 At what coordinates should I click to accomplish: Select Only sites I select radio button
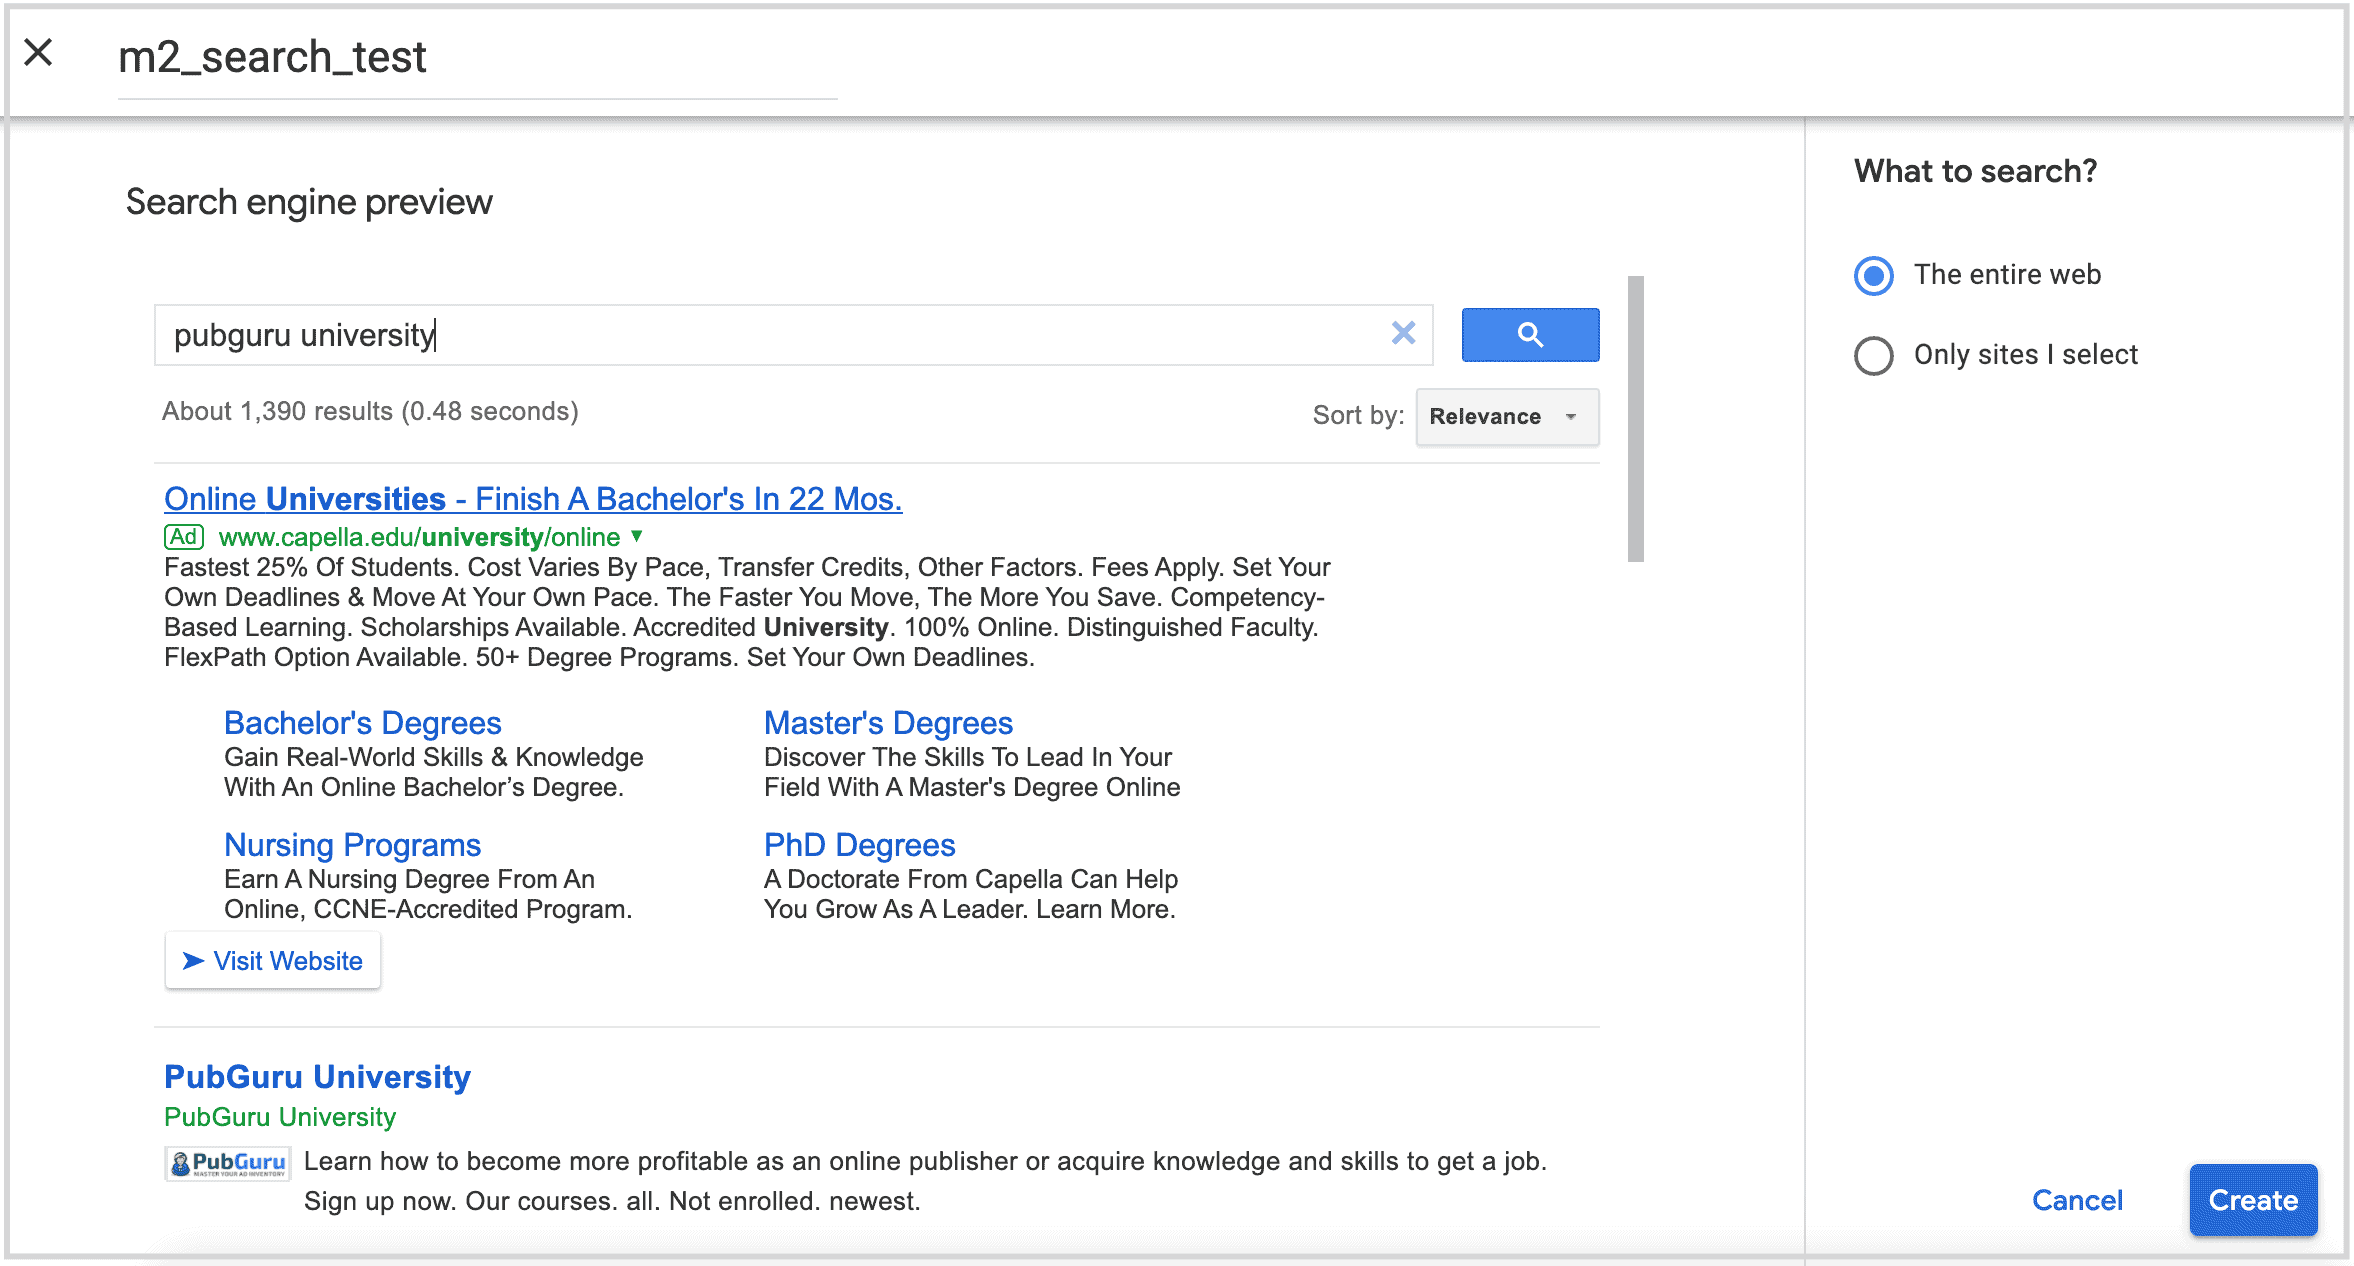click(1872, 355)
